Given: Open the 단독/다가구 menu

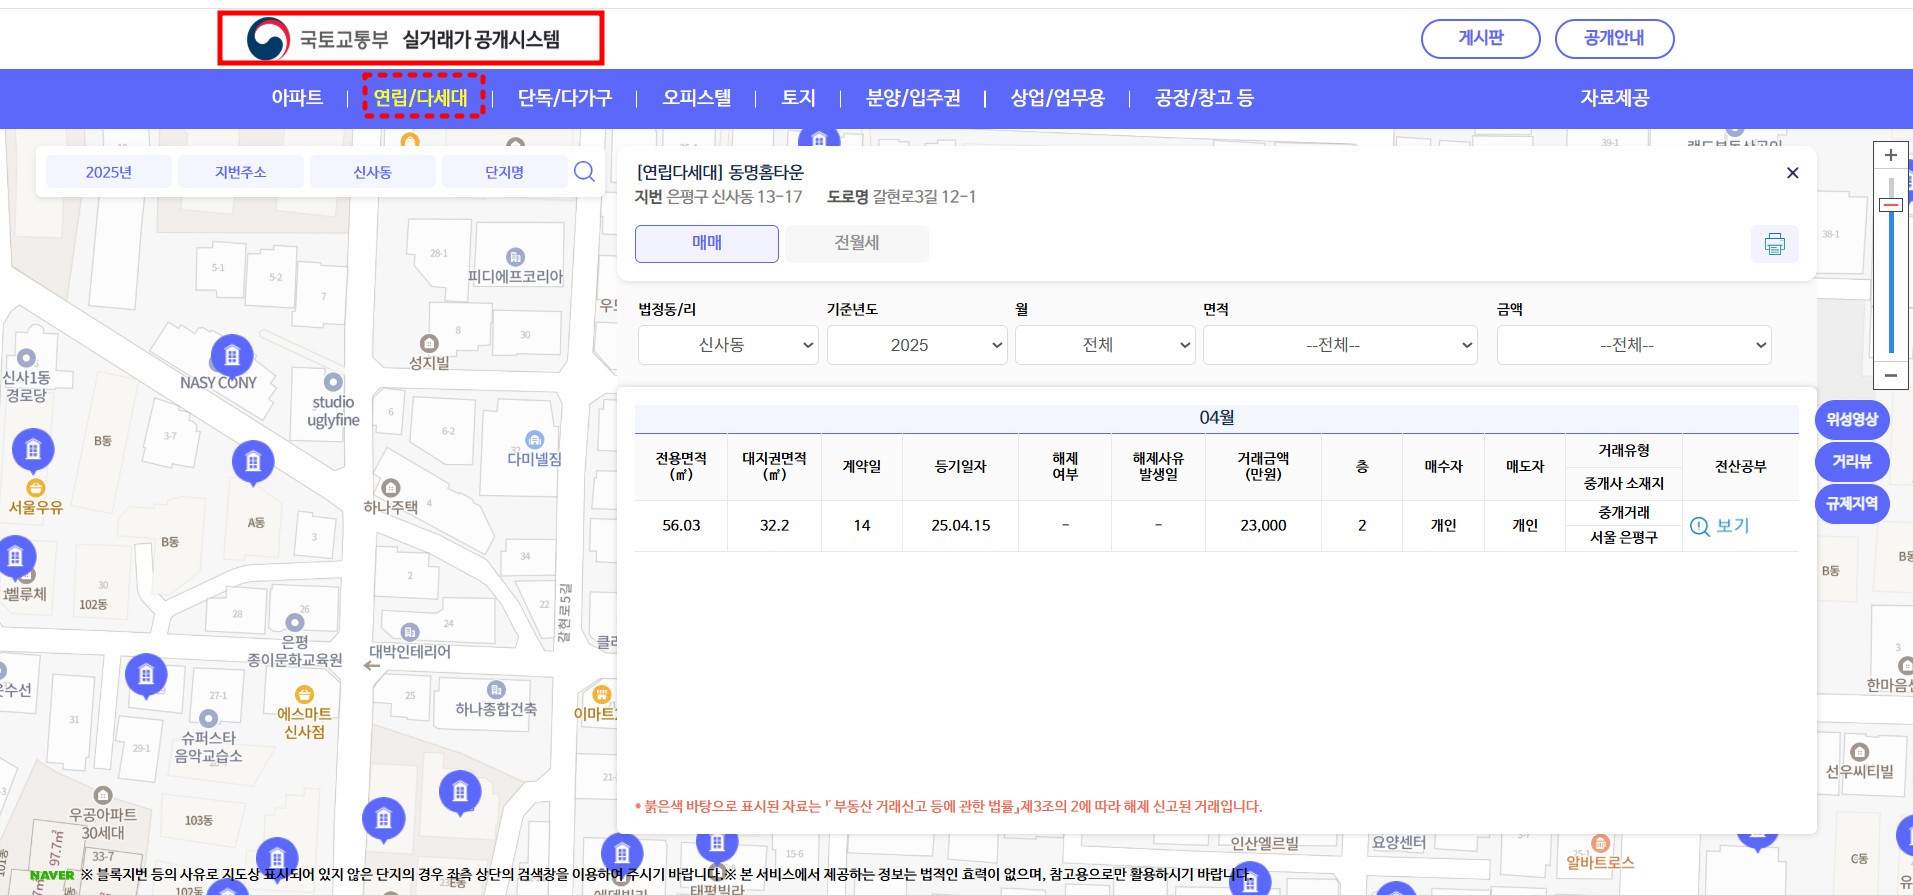Looking at the screenshot, I should coord(565,98).
